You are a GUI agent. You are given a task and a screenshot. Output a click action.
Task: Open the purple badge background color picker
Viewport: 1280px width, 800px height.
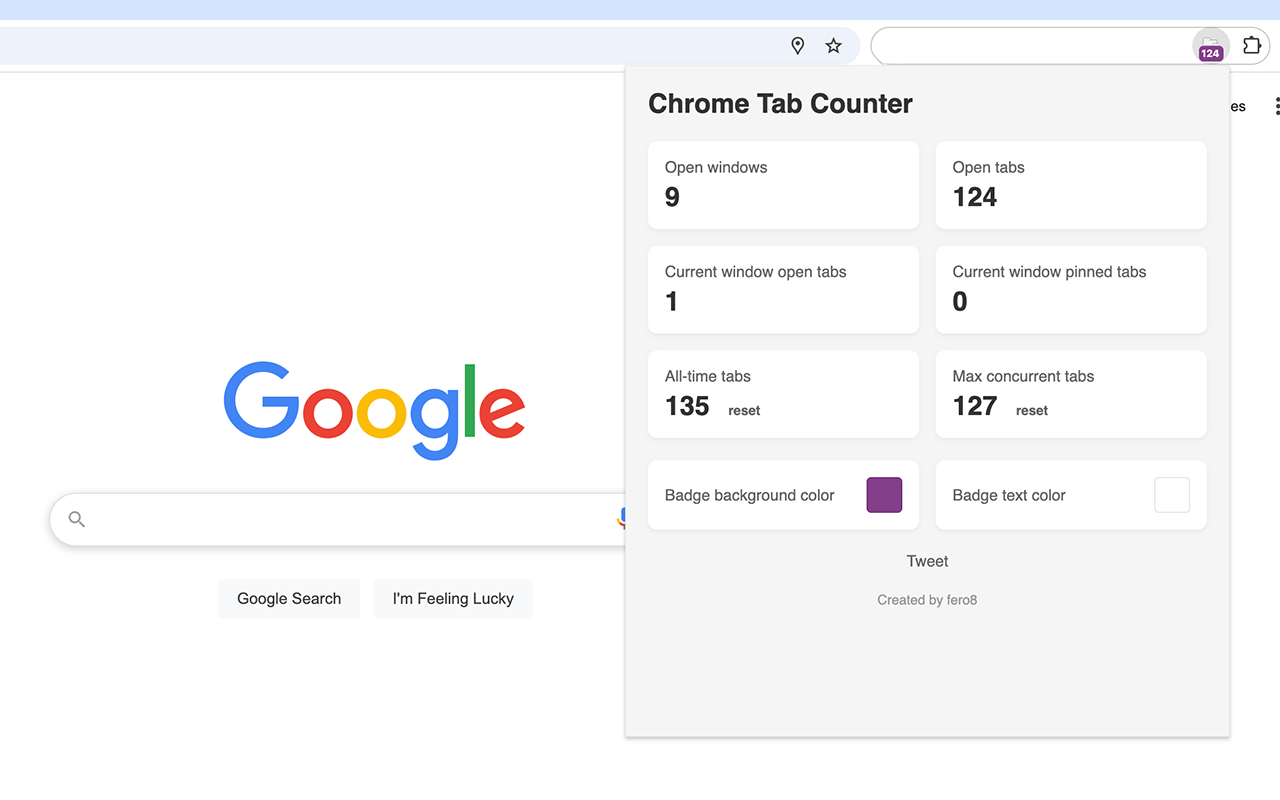[884, 495]
